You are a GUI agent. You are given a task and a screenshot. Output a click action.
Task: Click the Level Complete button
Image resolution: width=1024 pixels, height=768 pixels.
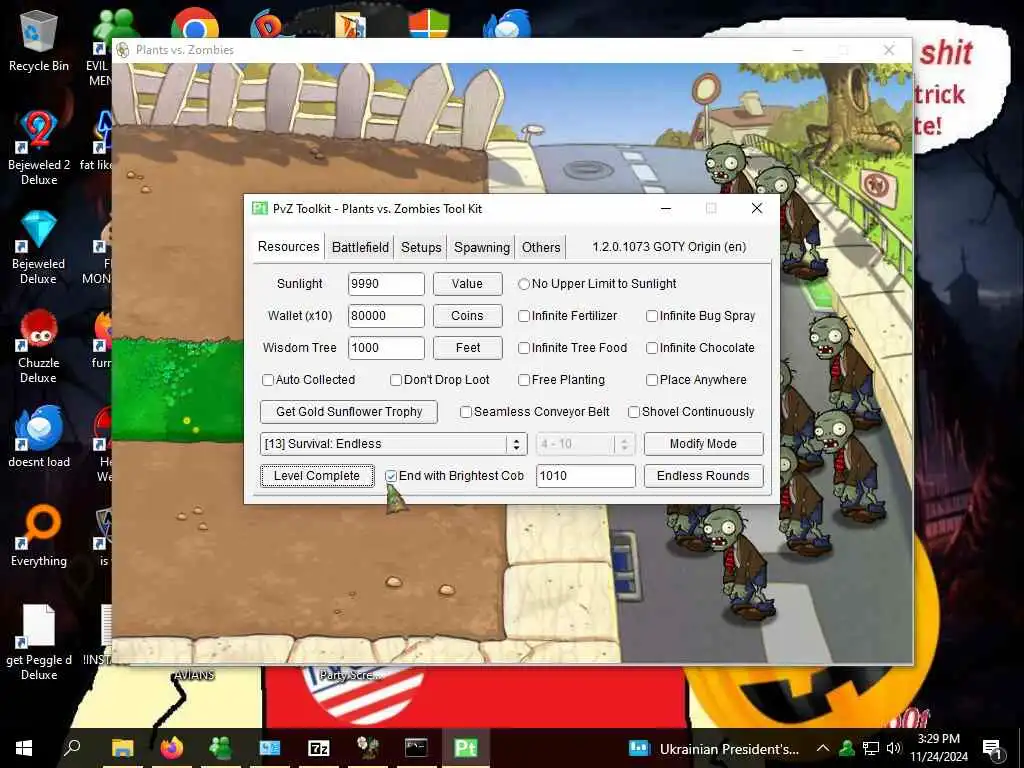point(317,476)
